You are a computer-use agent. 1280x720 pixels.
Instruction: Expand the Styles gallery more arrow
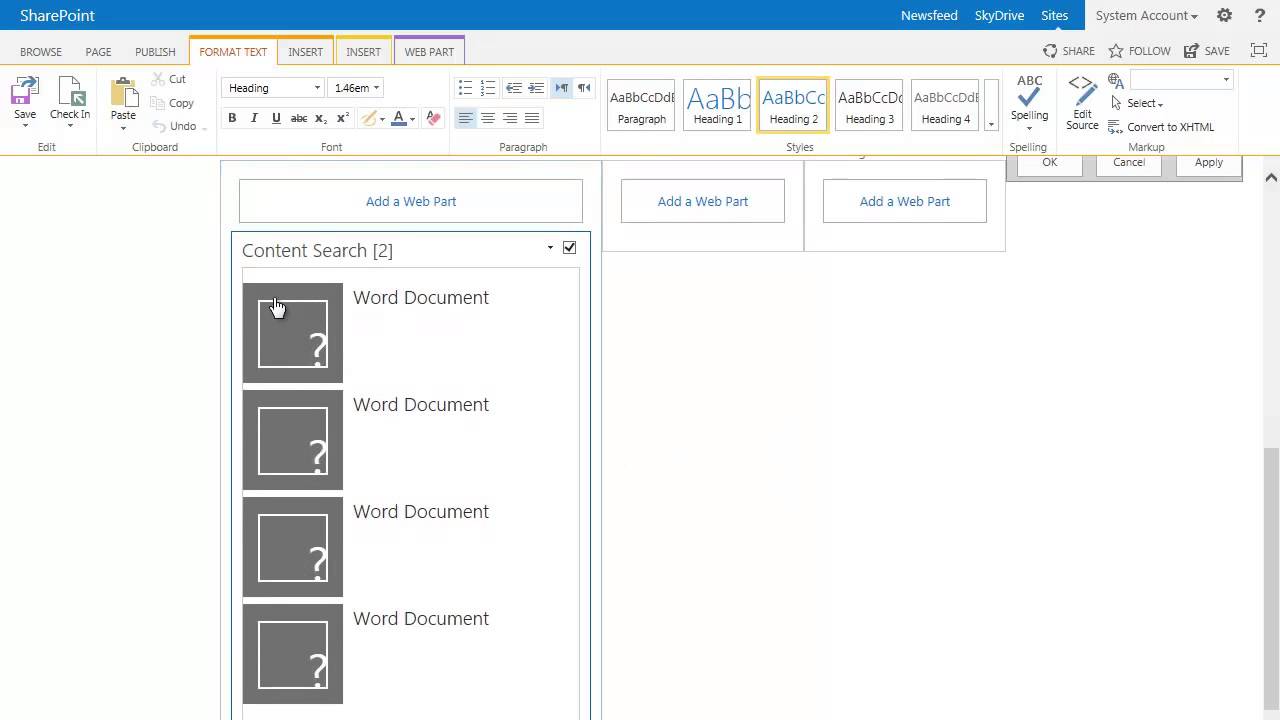(991, 124)
